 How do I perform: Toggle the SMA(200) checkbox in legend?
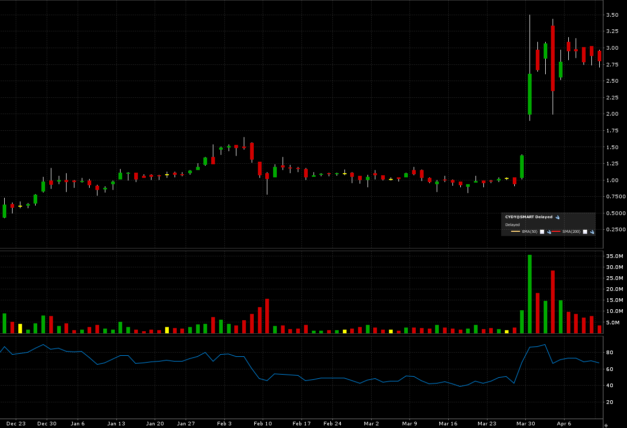(x=585, y=231)
